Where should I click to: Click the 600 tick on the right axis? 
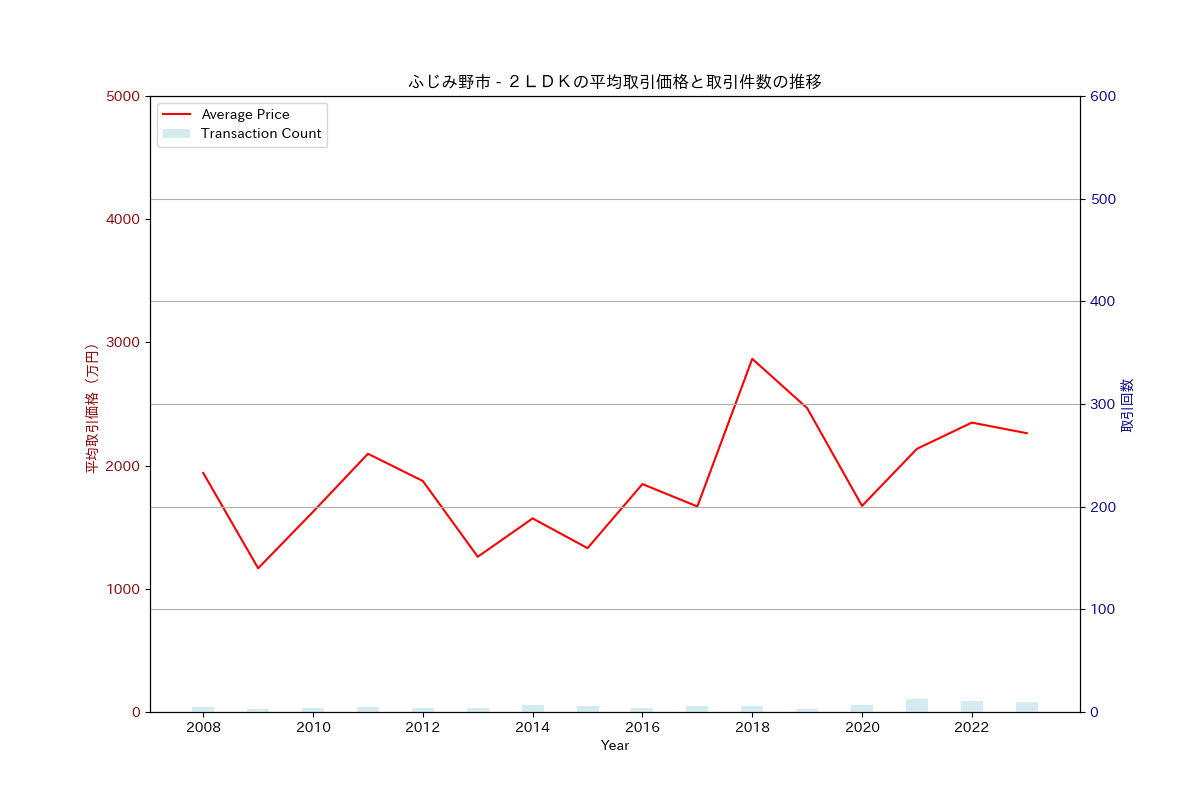[1103, 97]
